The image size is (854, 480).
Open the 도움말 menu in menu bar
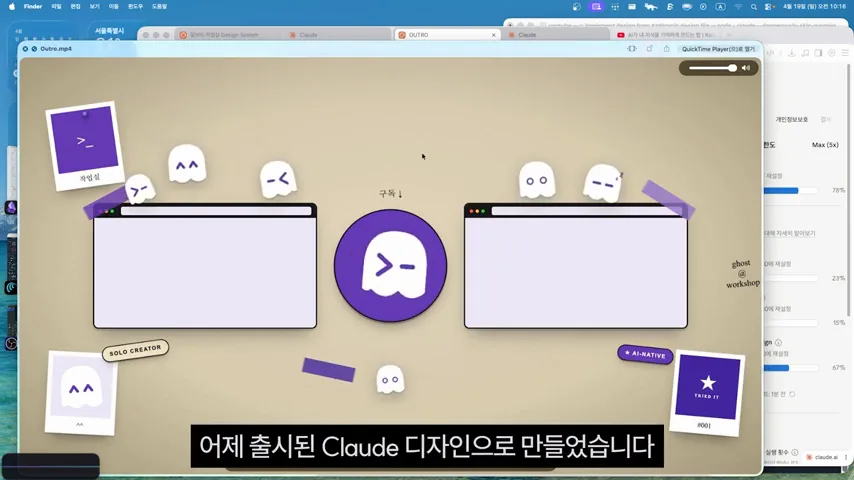(160, 7)
